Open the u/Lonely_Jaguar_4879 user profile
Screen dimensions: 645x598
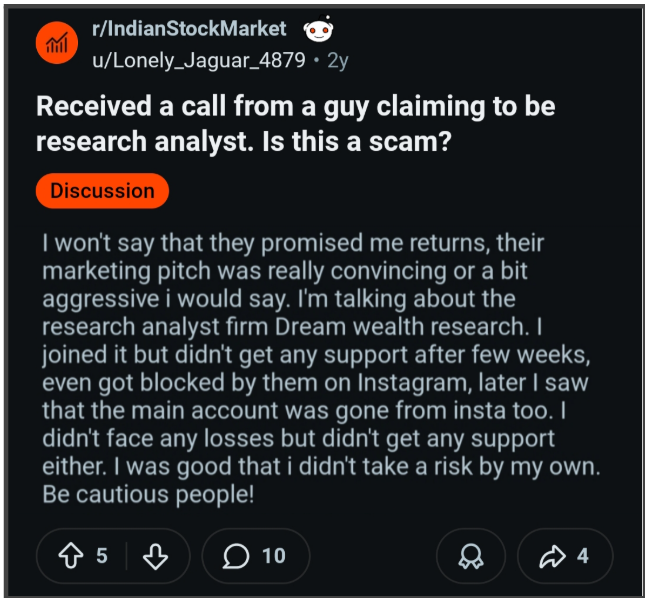[x=199, y=60]
